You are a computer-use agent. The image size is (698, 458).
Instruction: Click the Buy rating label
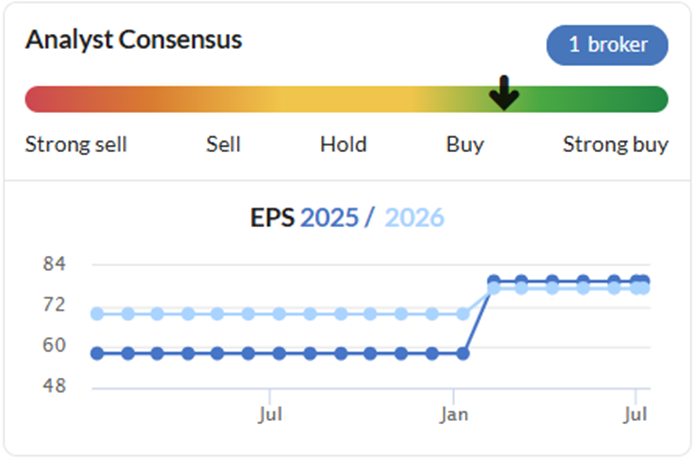[x=465, y=145]
